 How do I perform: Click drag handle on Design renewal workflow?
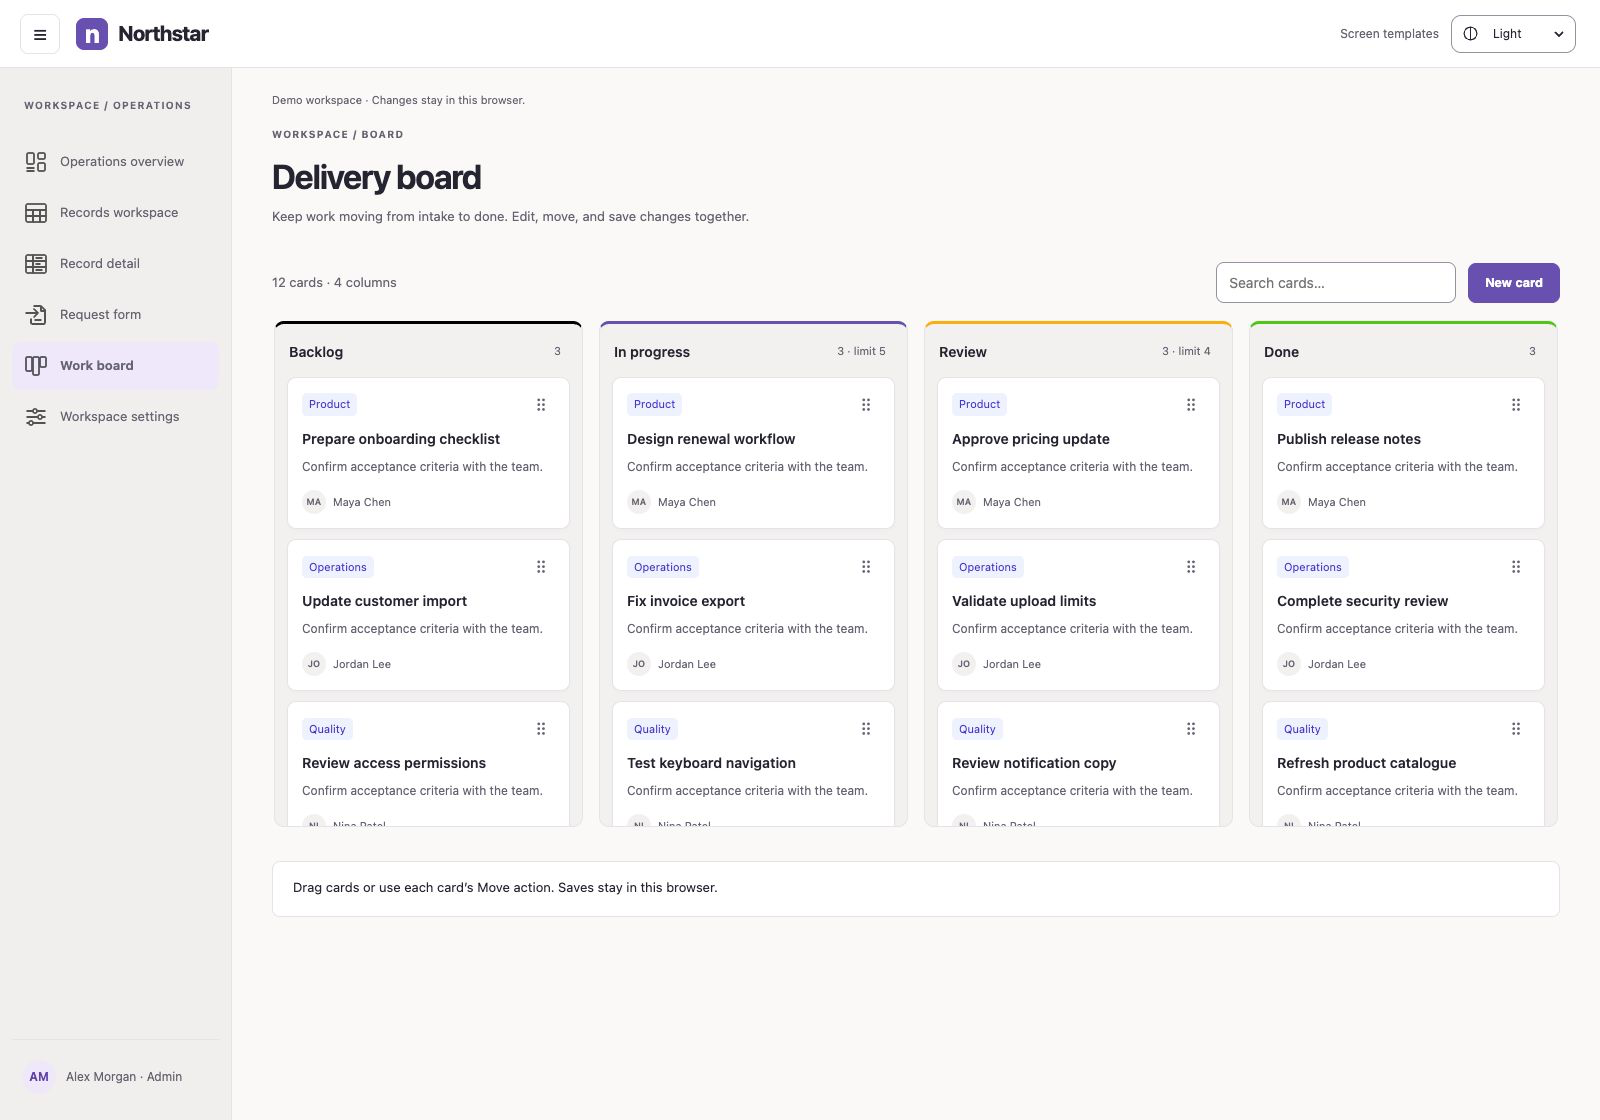(866, 405)
